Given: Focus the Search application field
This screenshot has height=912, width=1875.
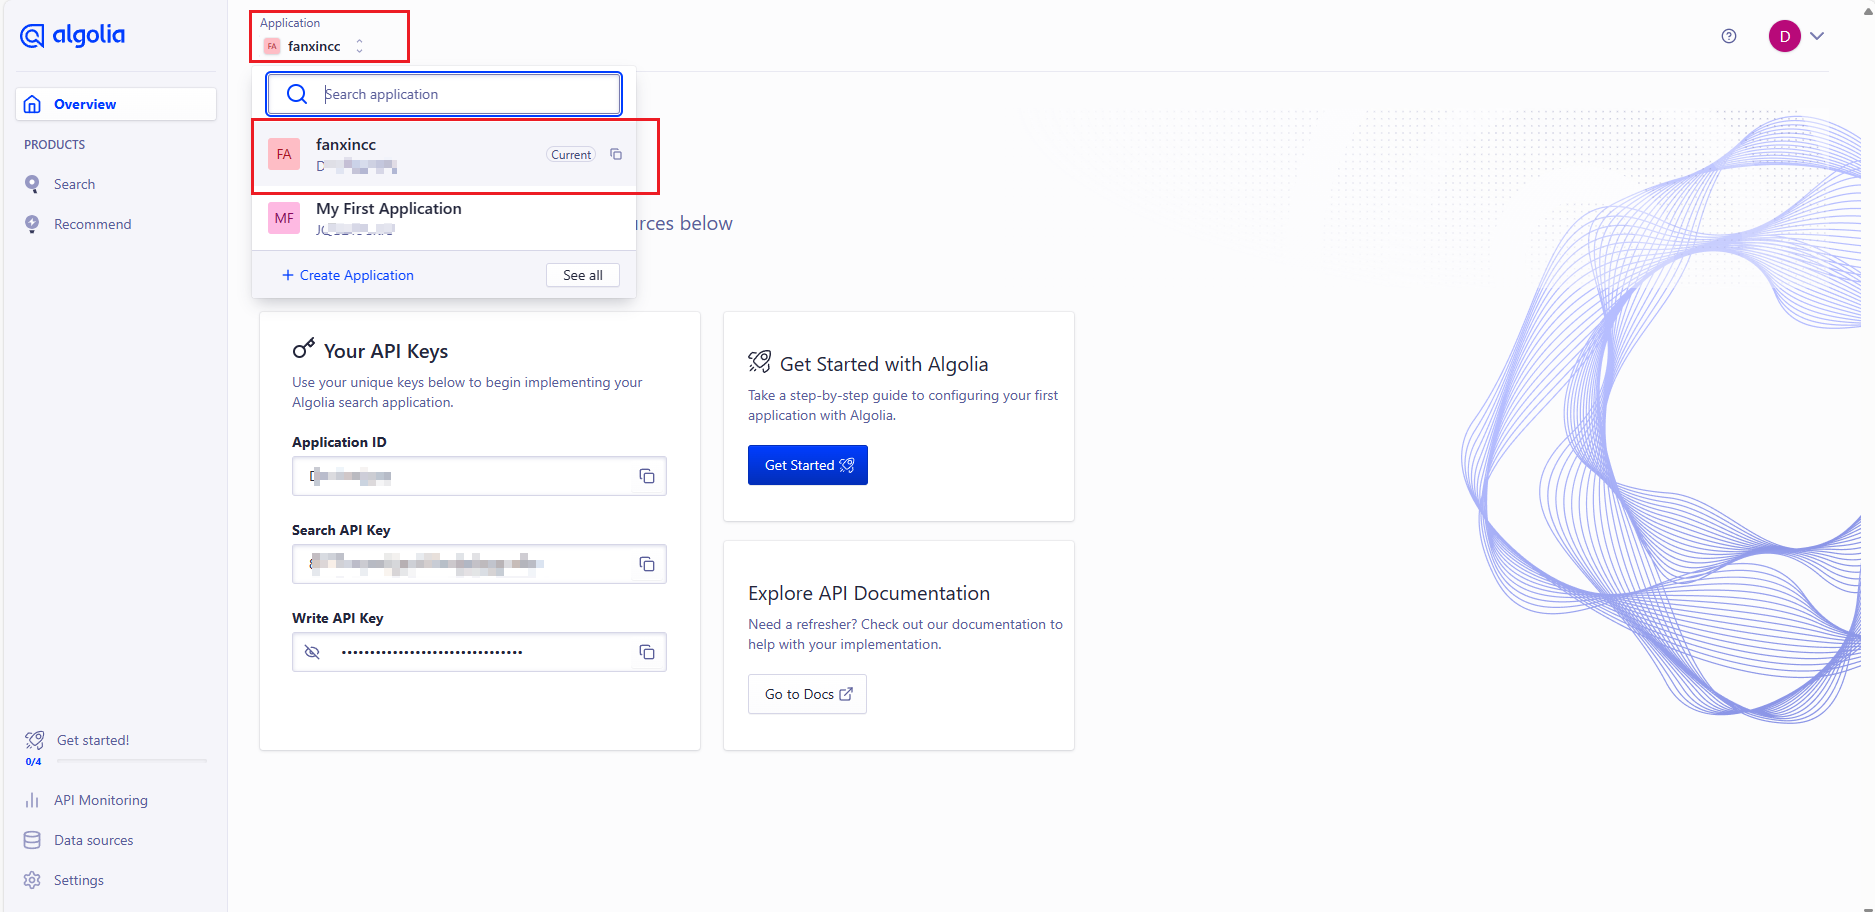Looking at the screenshot, I should point(444,94).
